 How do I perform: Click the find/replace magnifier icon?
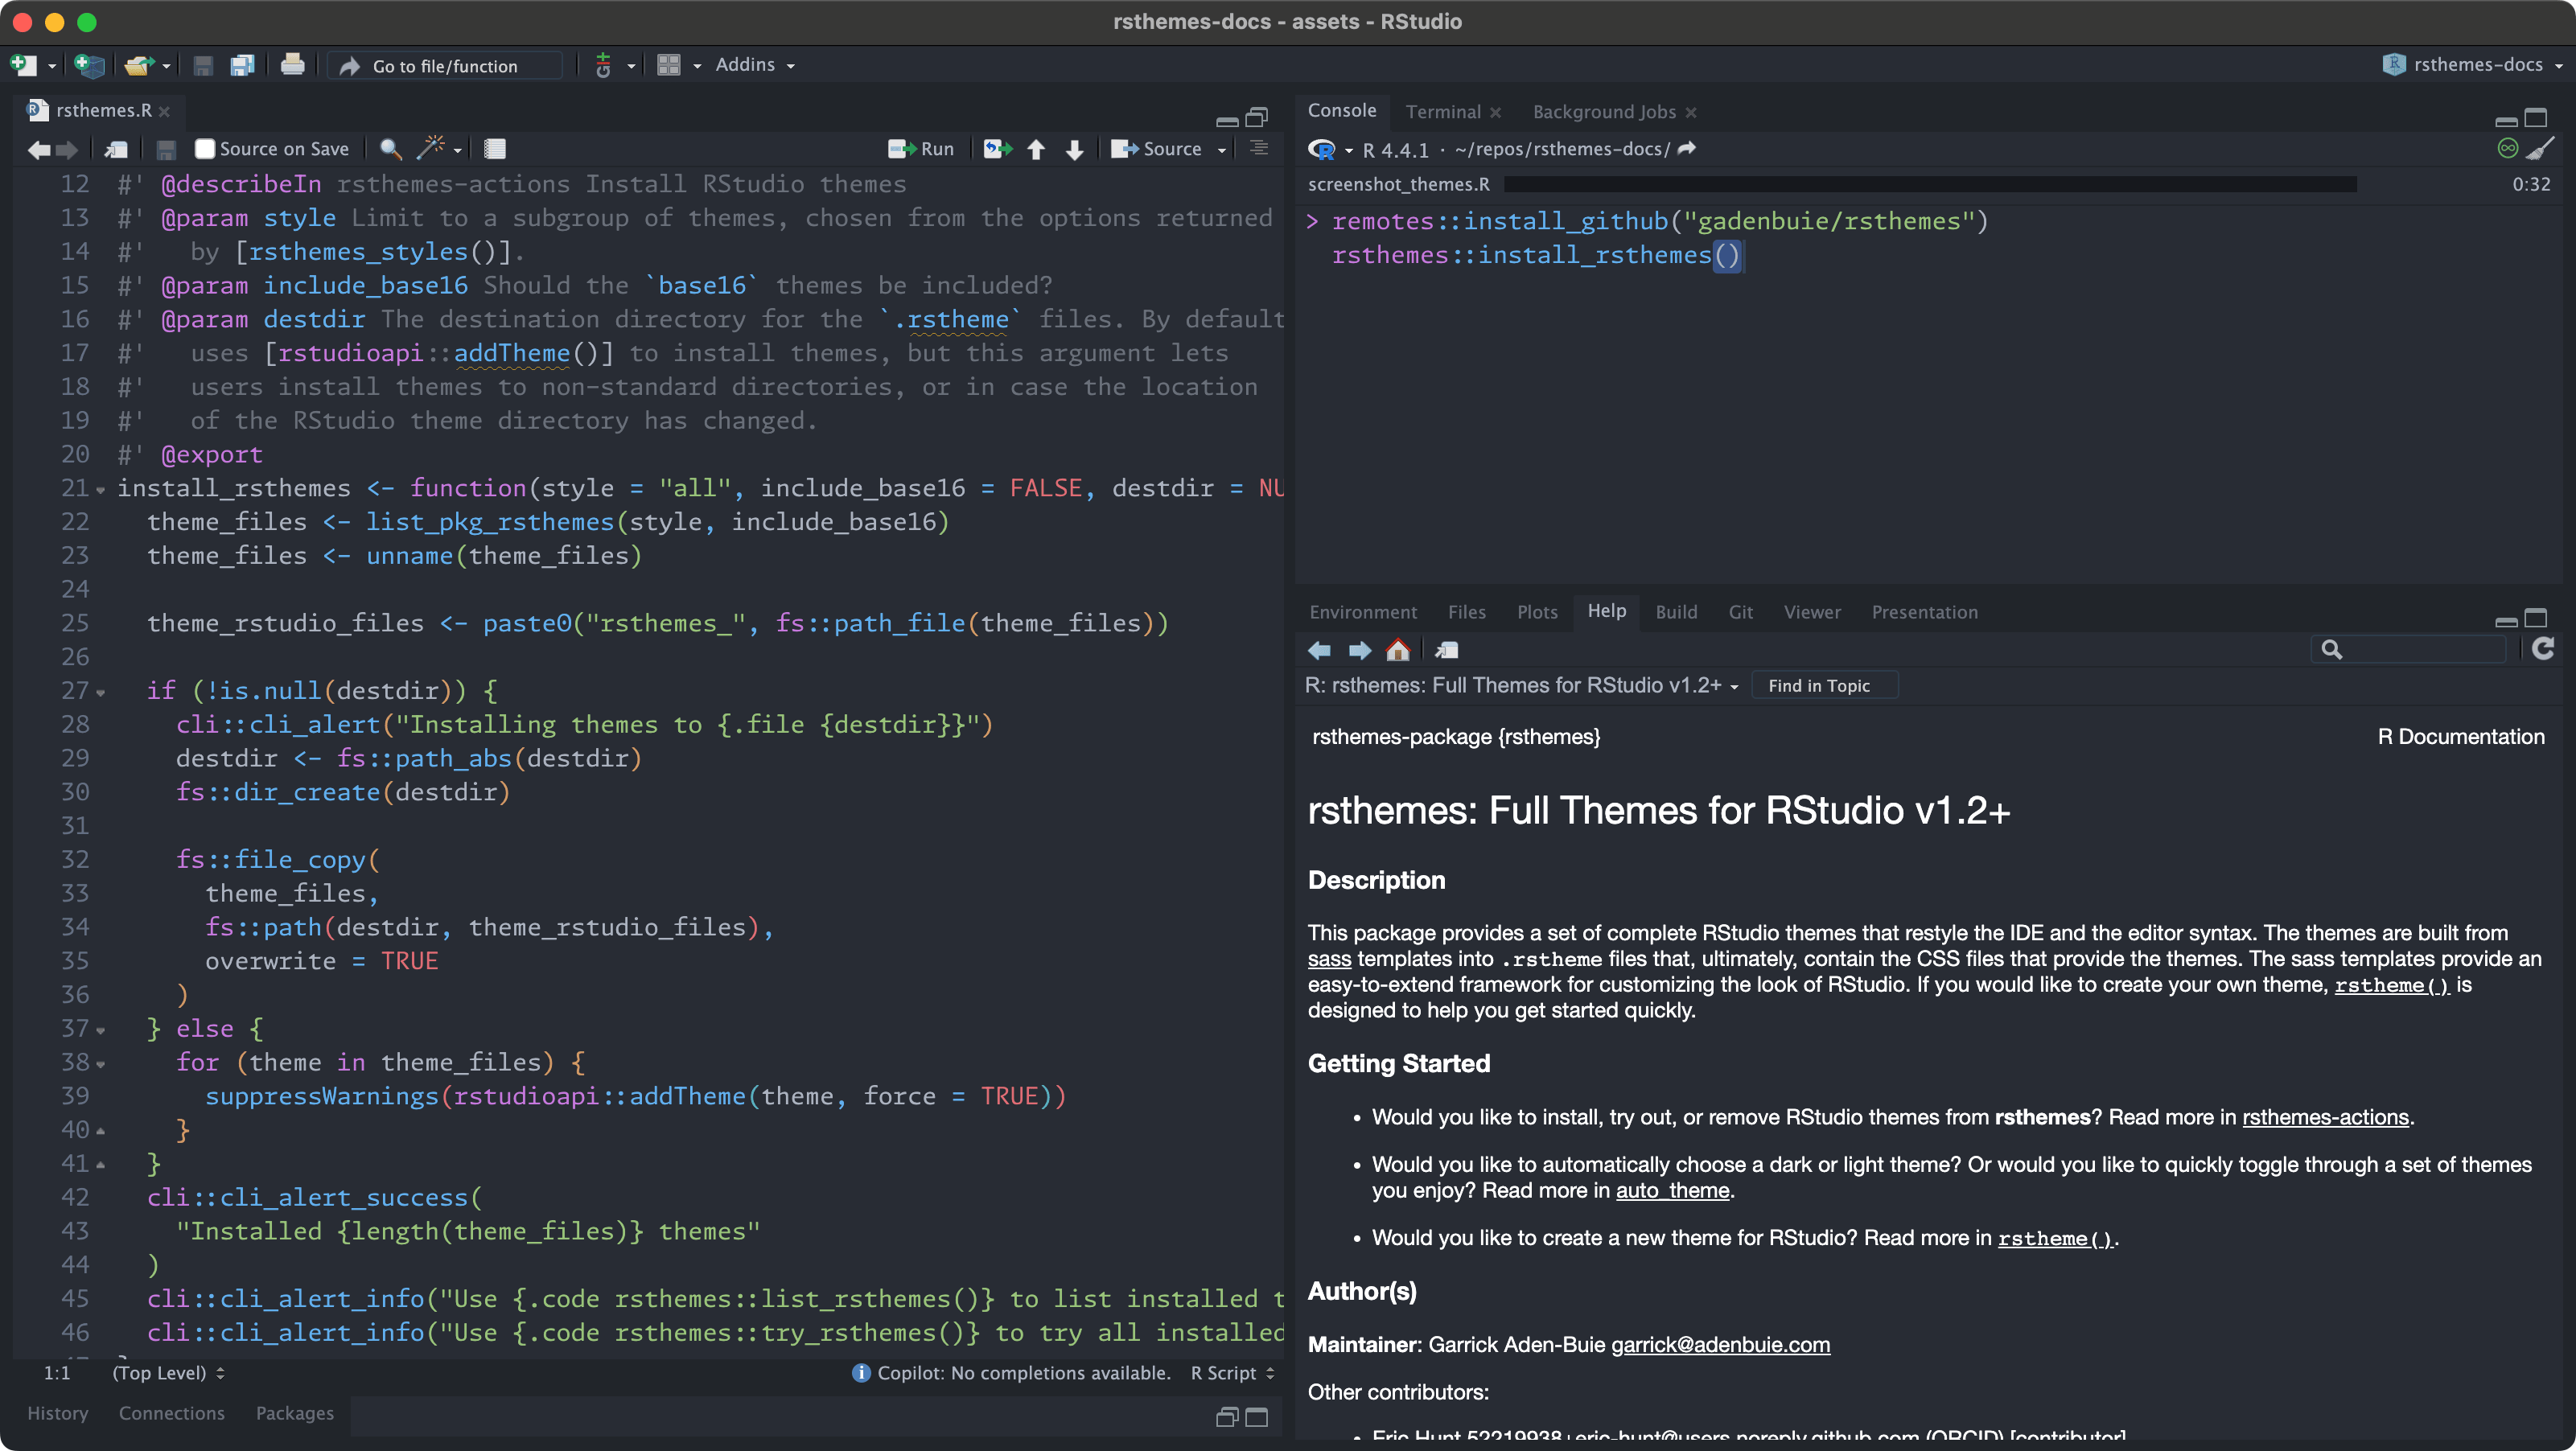tap(390, 149)
